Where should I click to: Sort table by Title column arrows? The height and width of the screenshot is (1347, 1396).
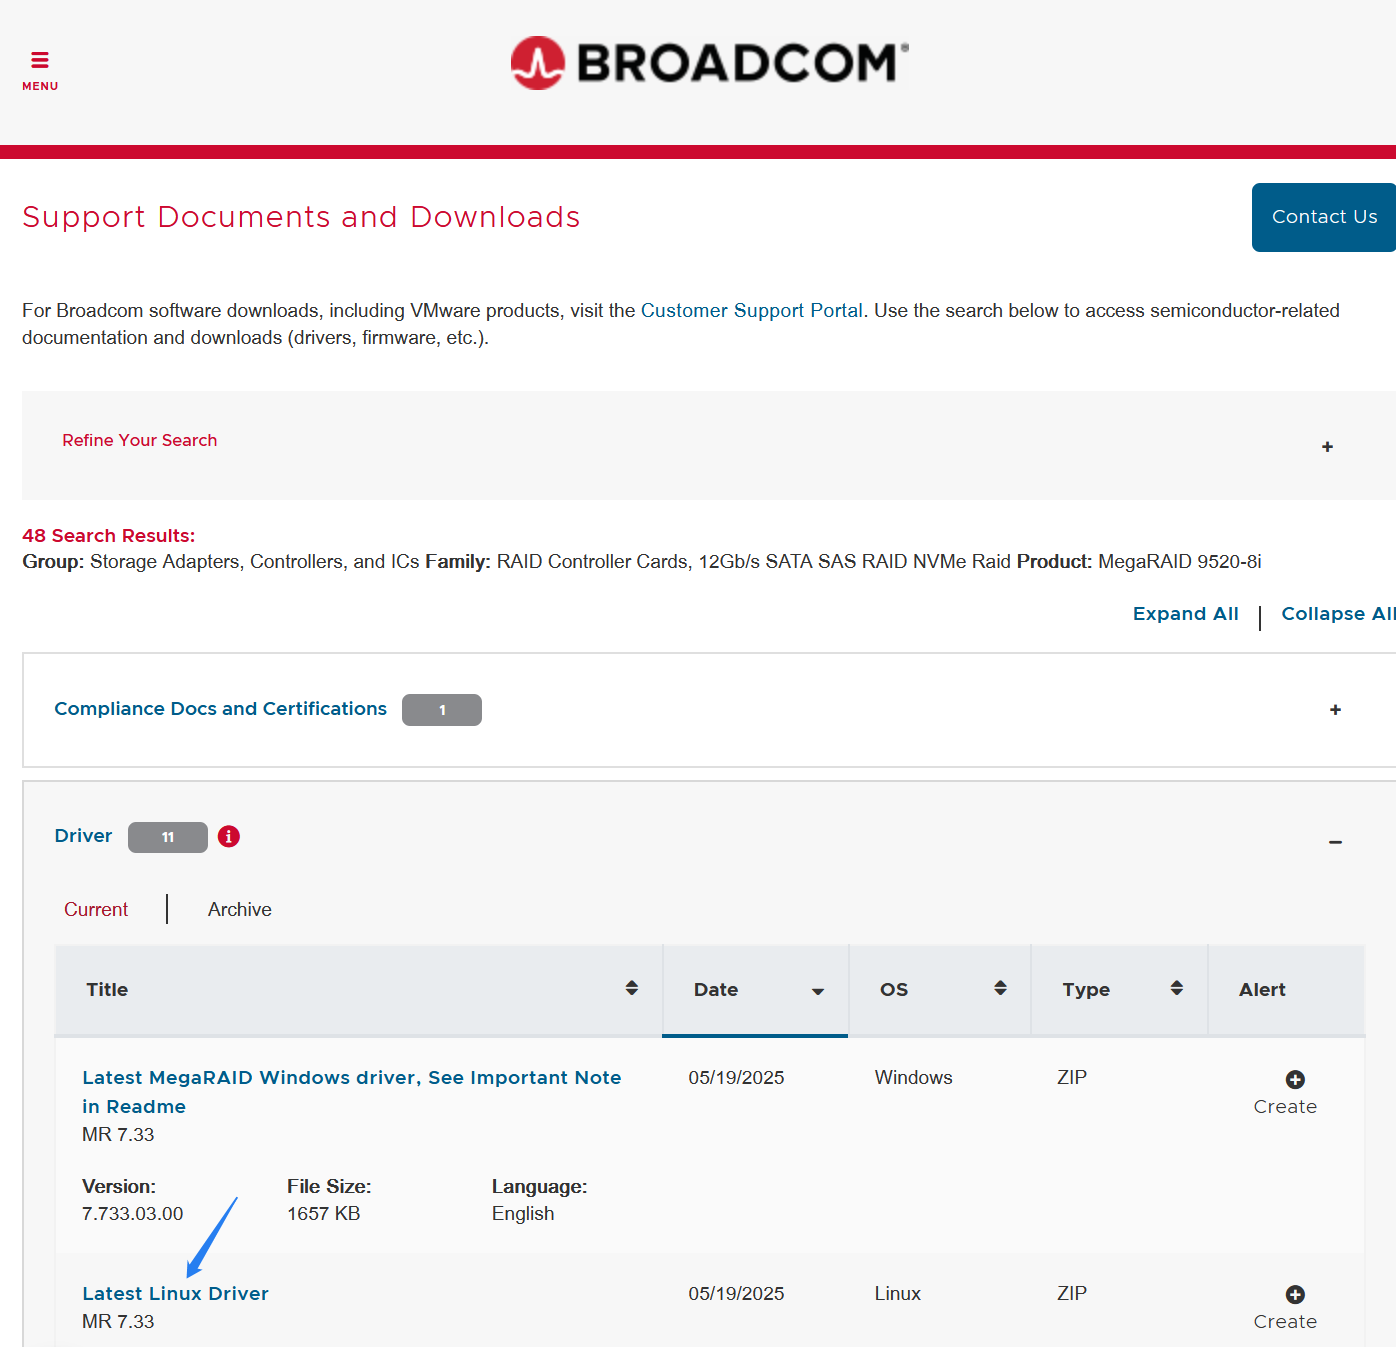[x=632, y=988]
